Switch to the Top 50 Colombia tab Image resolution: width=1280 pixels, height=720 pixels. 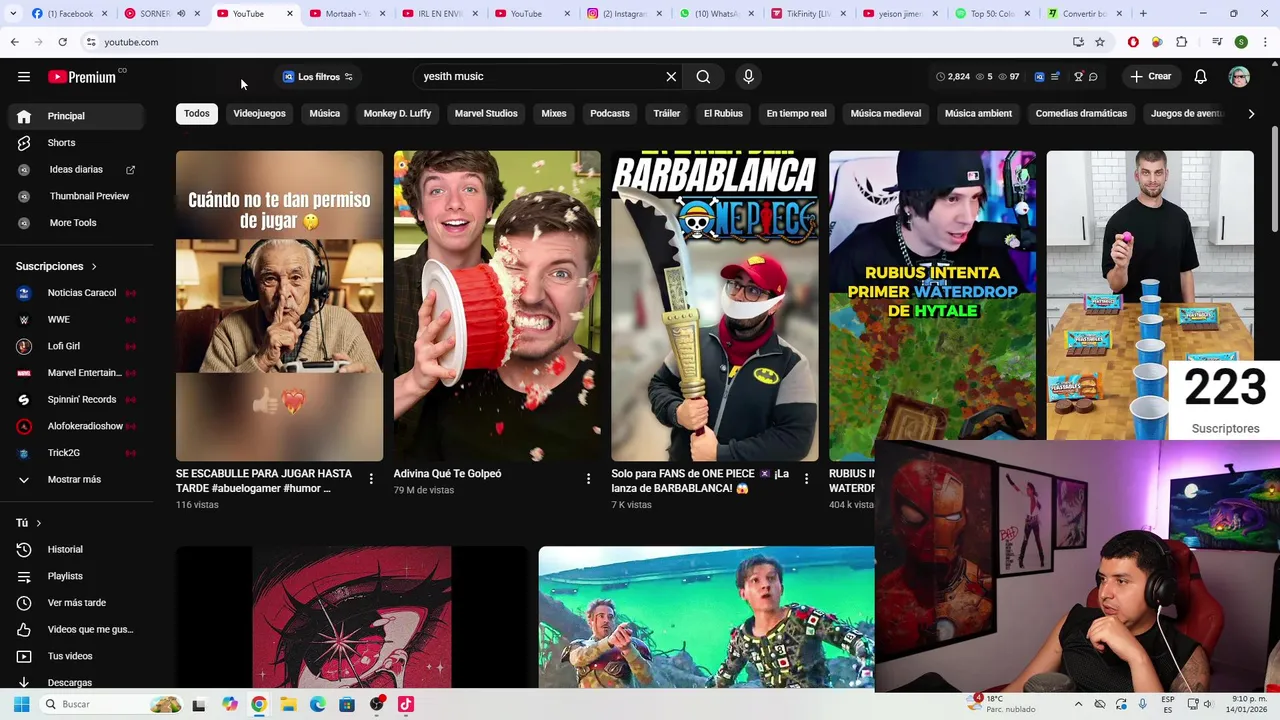point(993,14)
